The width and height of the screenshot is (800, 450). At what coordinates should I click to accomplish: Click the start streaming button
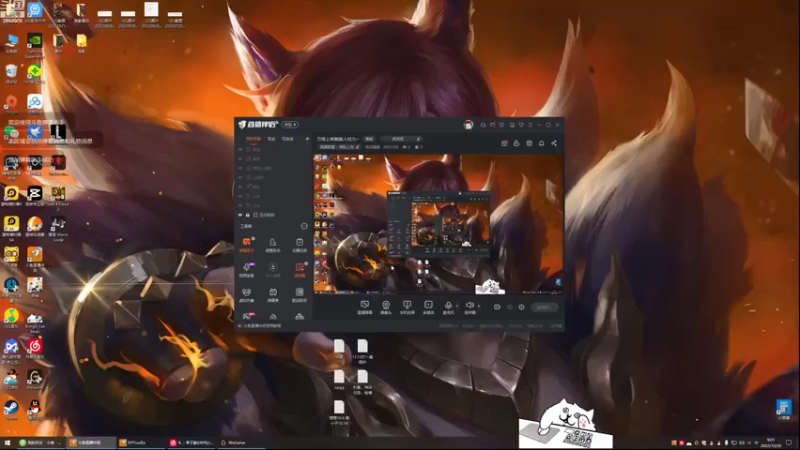pos(544,307)
